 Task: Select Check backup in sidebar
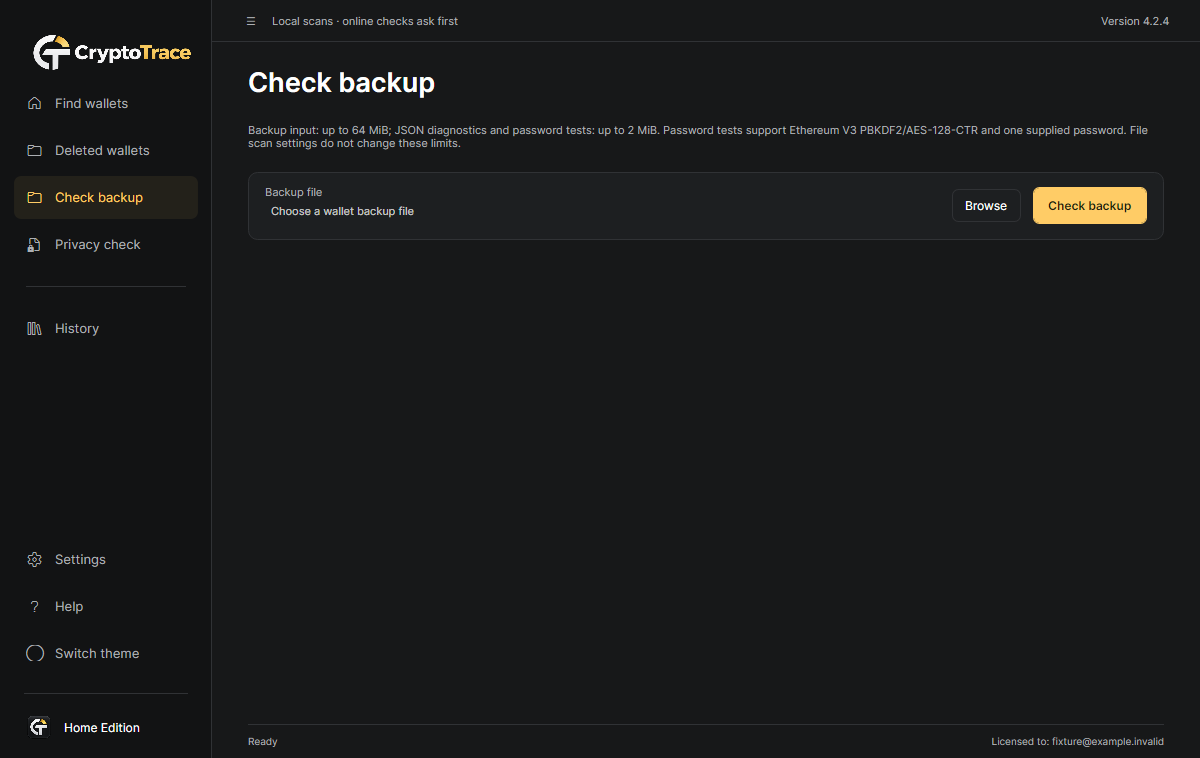106,197
